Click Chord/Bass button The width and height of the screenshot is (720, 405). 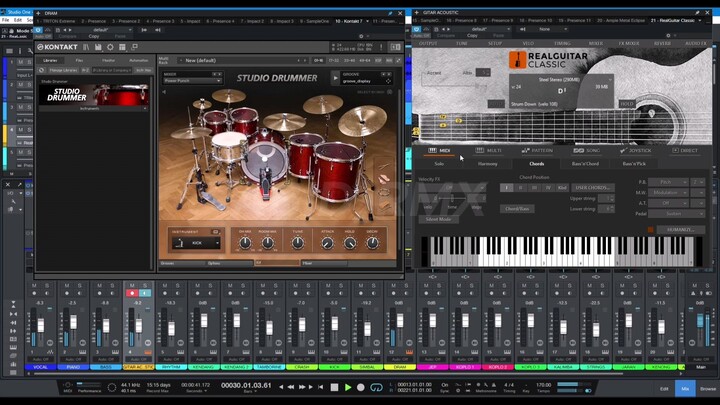tap(517, 209)
